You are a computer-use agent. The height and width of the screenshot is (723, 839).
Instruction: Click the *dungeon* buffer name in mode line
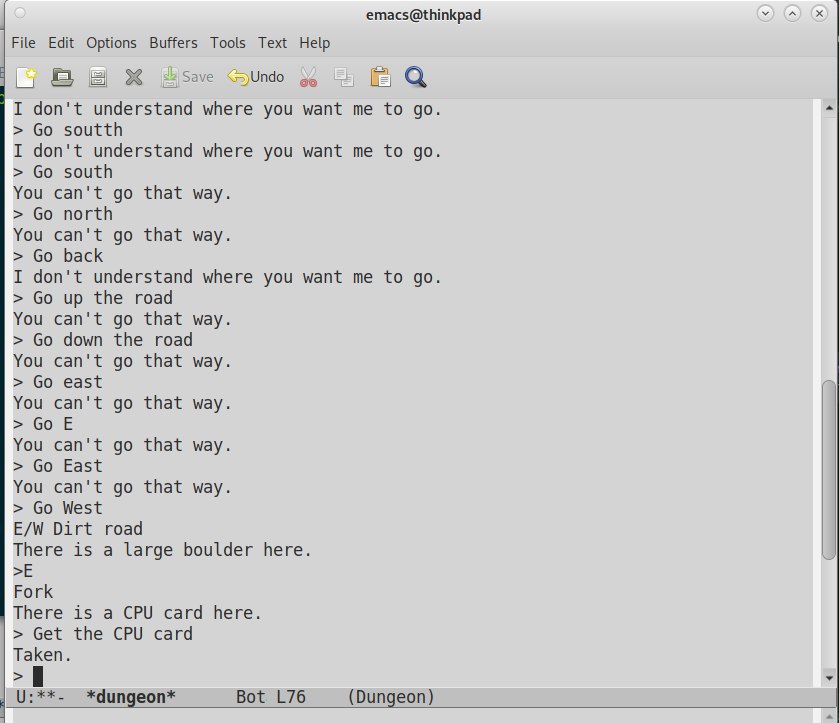coord(131,697)
